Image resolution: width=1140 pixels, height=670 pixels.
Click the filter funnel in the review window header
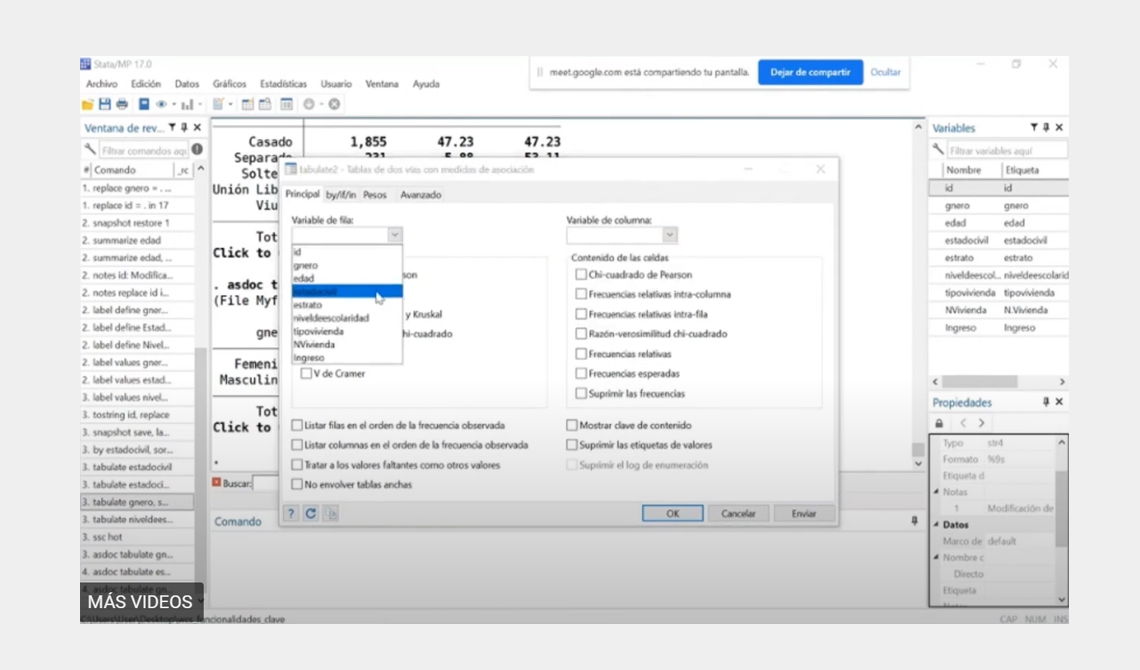[172, 128]
